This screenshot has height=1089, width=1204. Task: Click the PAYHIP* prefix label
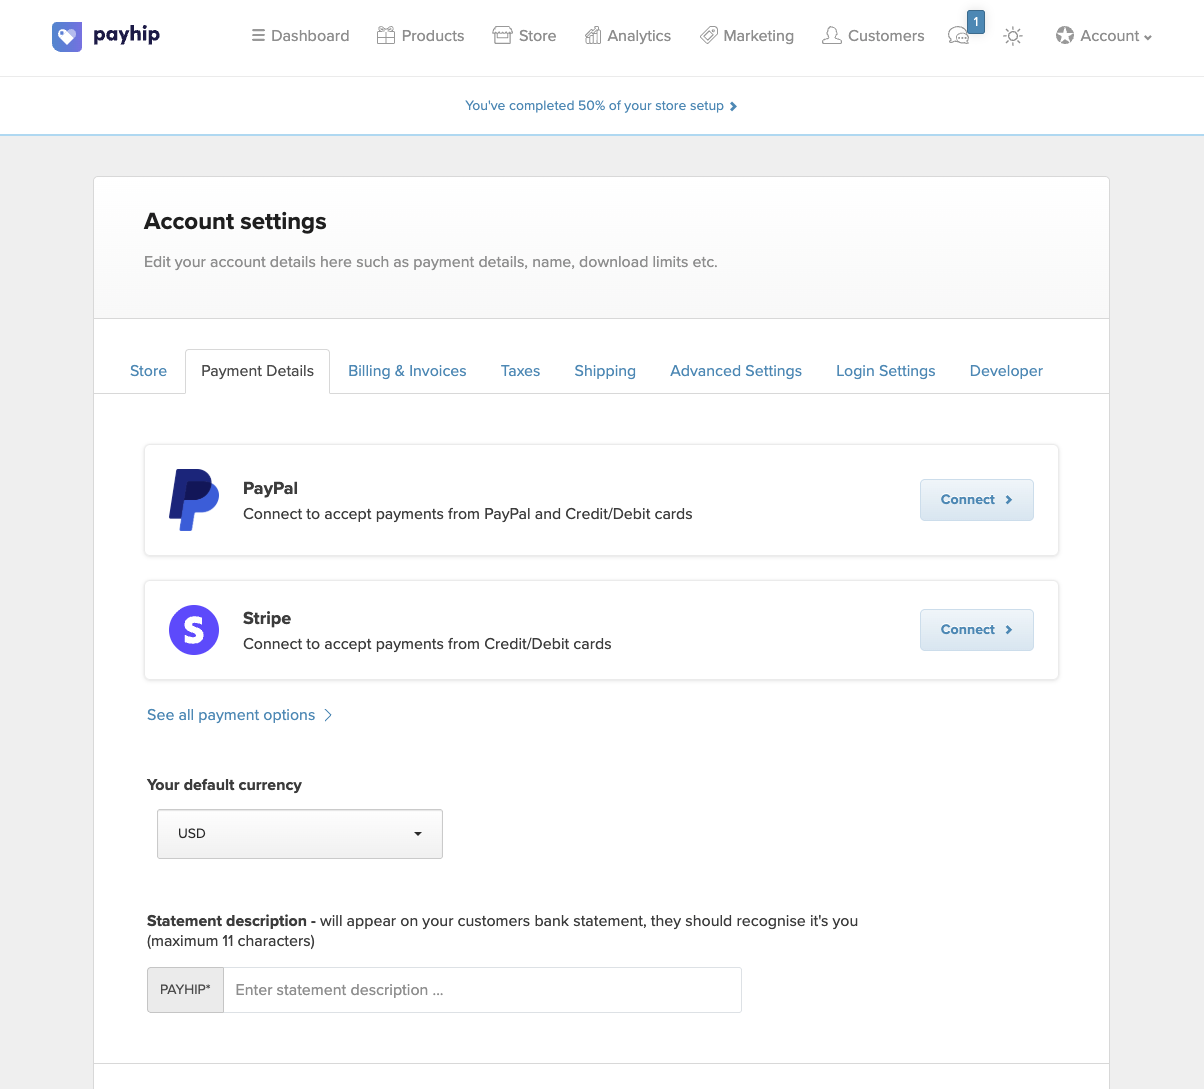pos(185,990)
